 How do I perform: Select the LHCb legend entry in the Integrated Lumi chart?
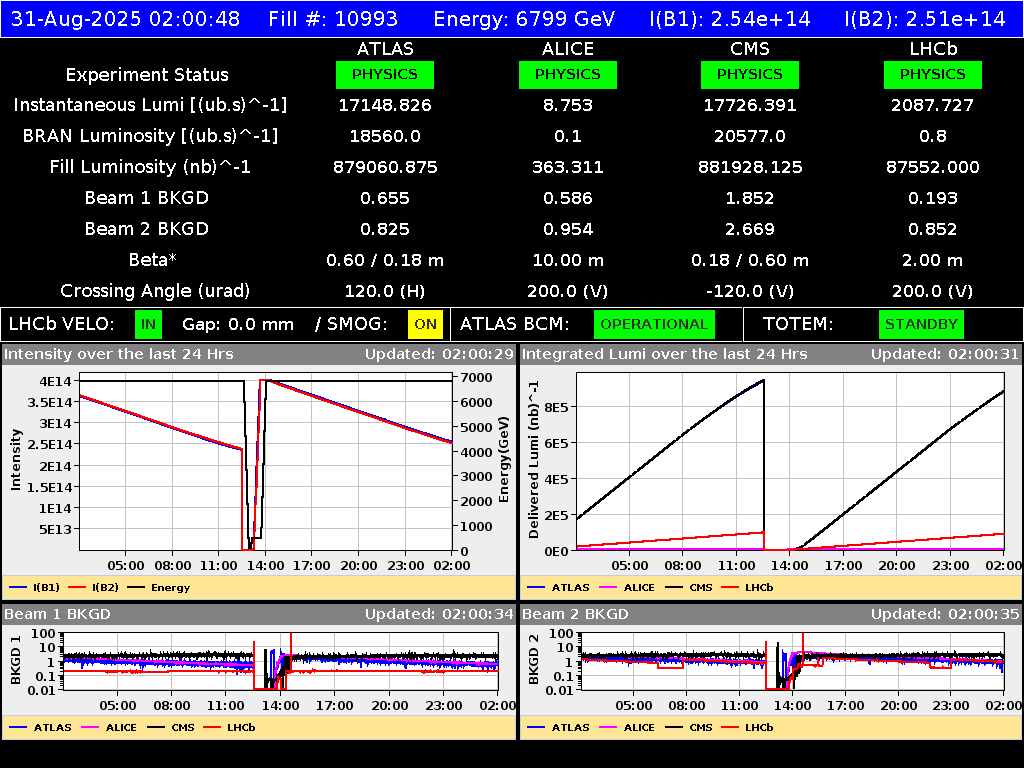pyautogui.click(x=747, y=588)
